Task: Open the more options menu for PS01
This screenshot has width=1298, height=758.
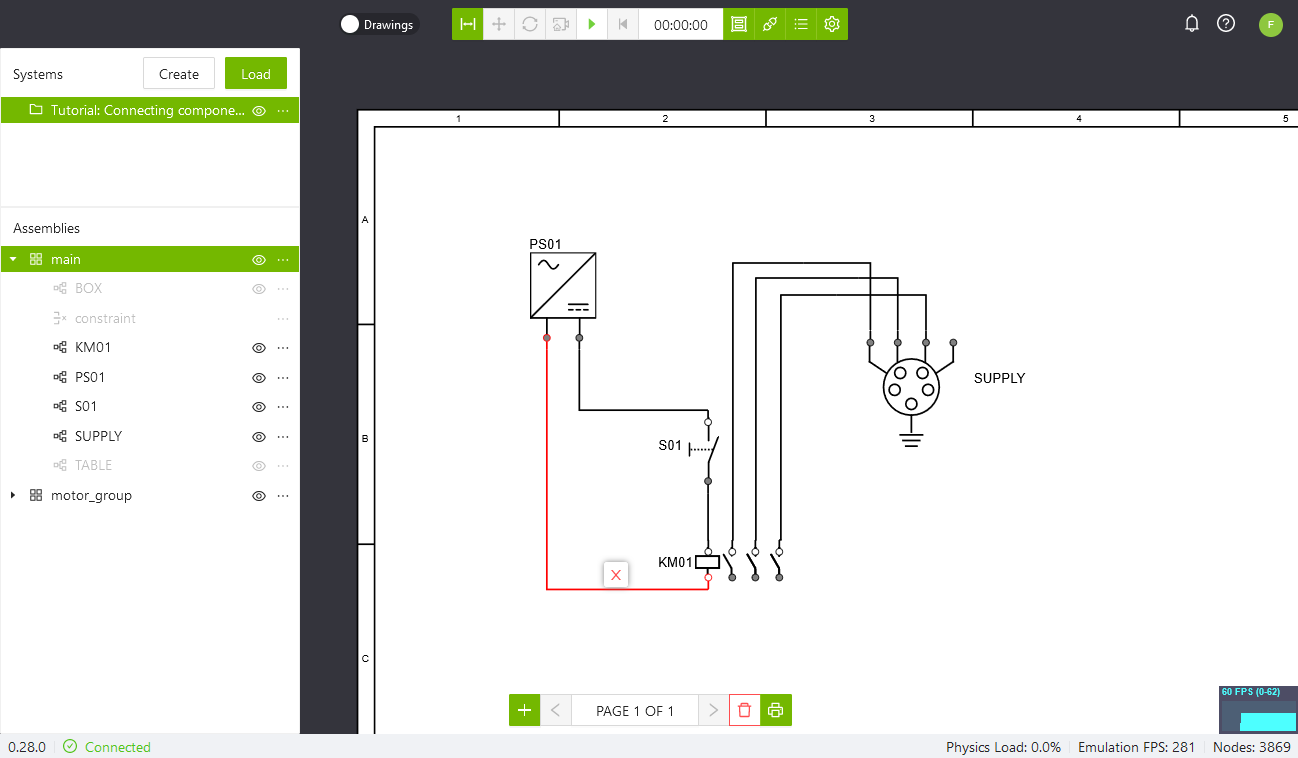Action: 283,378
